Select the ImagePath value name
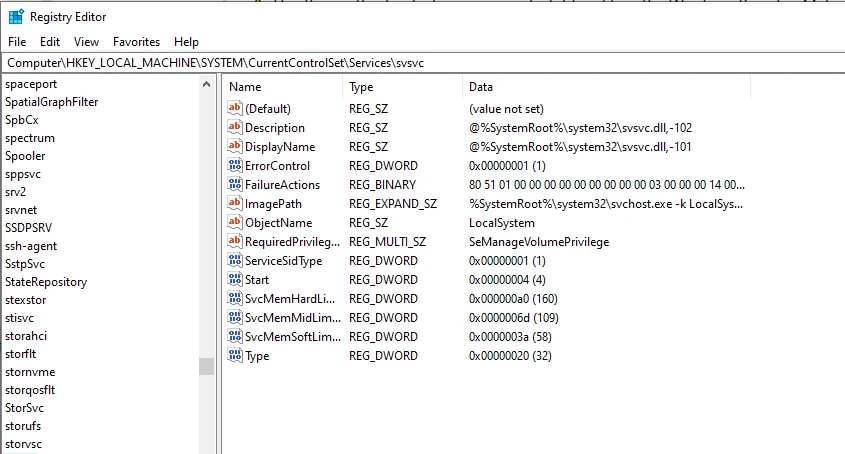 click(273, 204)
